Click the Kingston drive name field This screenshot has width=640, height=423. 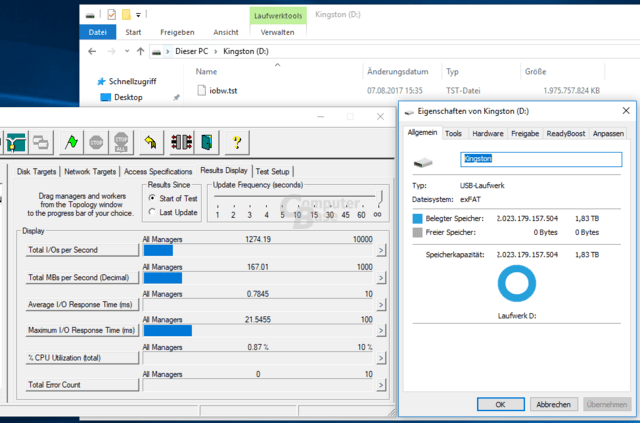(541, 159)
